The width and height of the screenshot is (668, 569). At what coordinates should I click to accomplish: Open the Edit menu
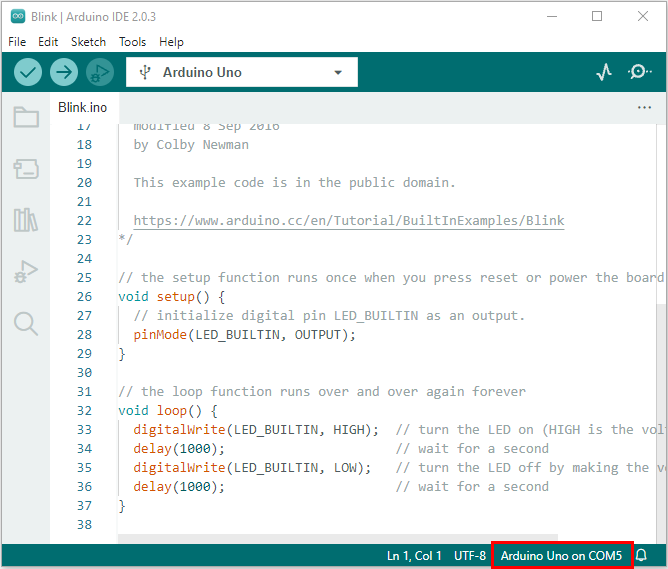(48, 42)
